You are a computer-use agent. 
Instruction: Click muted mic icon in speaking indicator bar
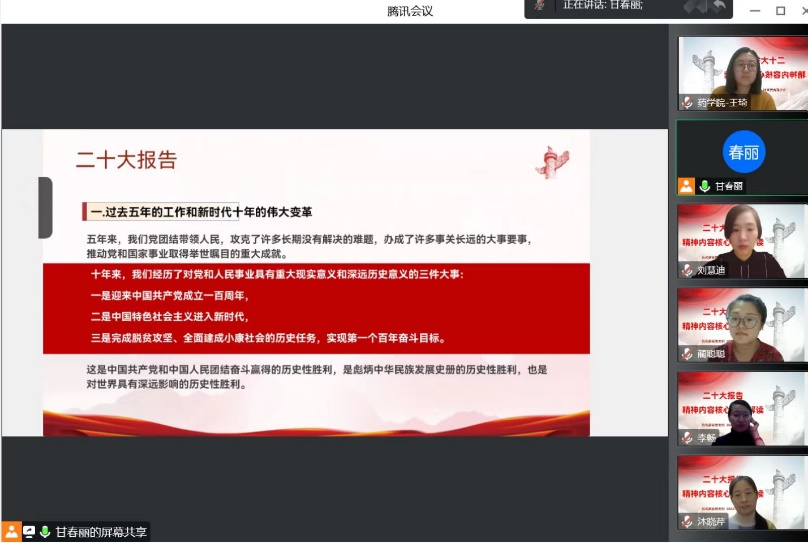(x=541, y=6)
